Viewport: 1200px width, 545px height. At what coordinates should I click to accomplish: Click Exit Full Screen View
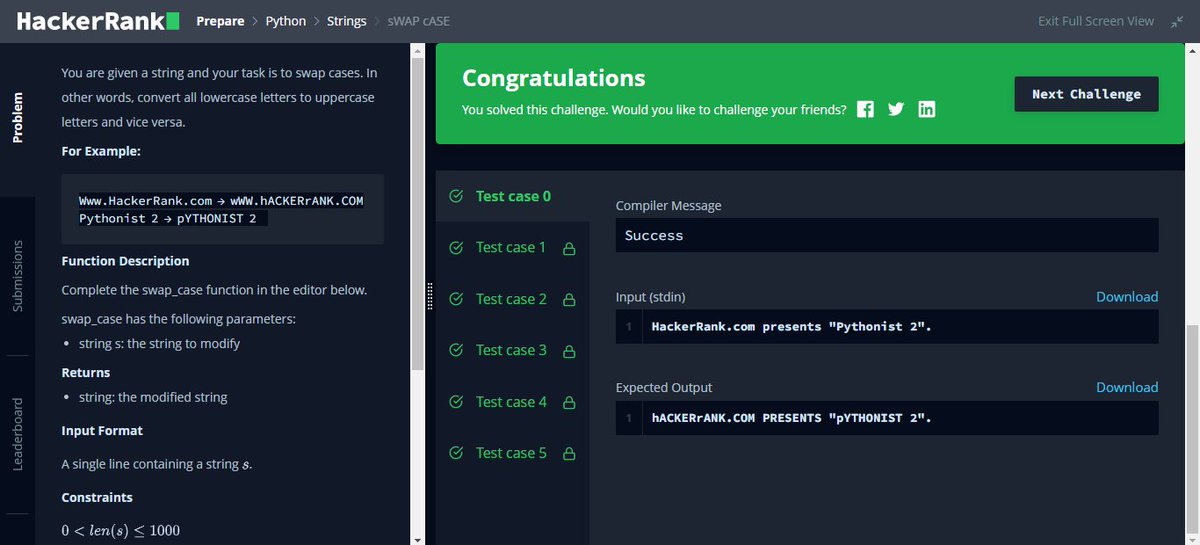tap(1096, 21)
